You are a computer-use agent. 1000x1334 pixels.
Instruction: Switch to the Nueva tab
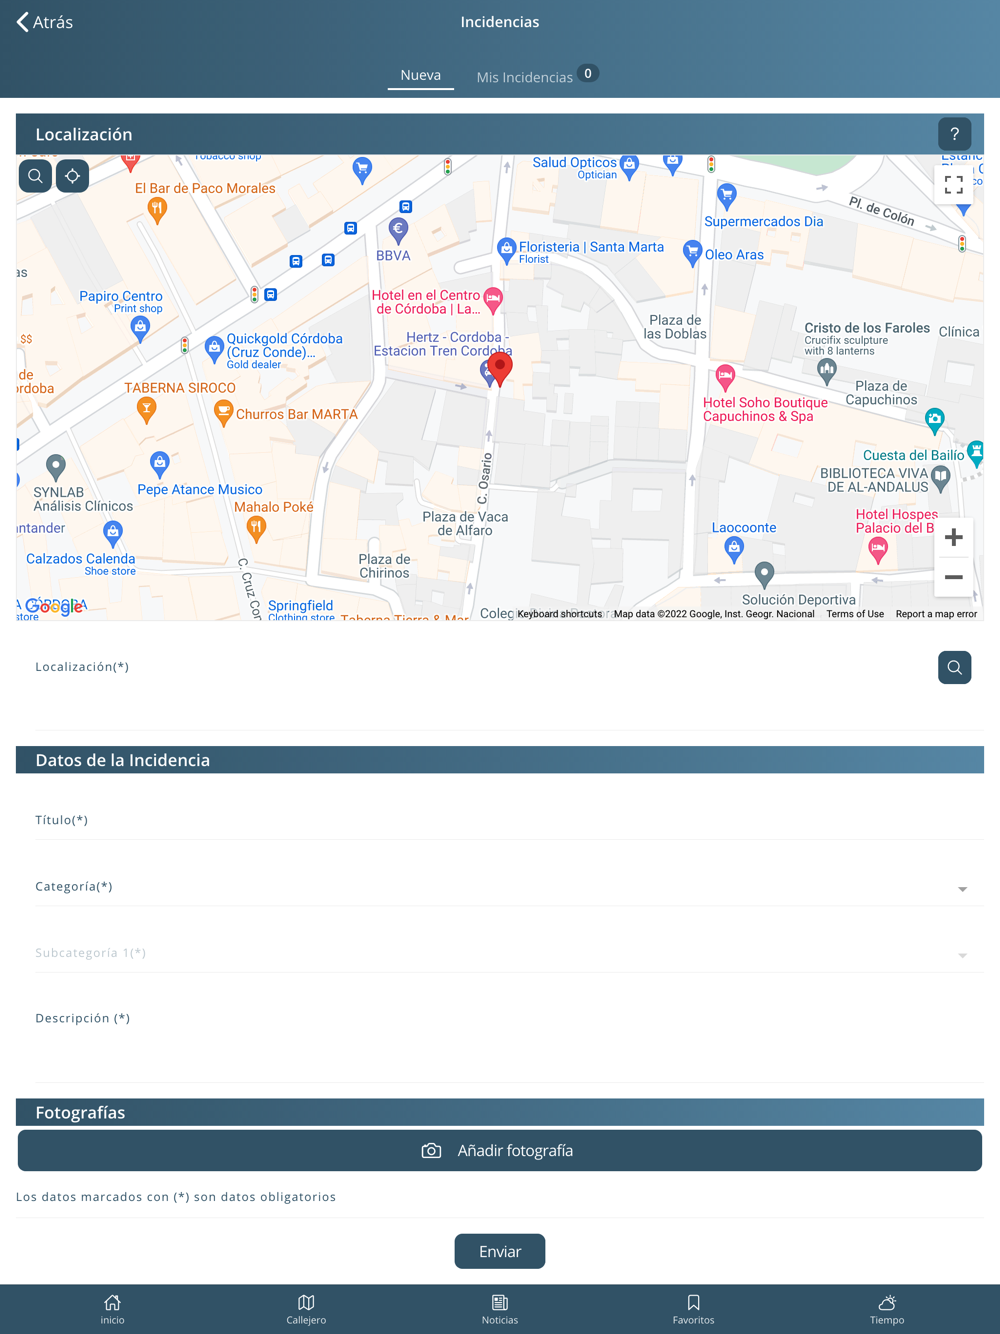pos(420,75)
